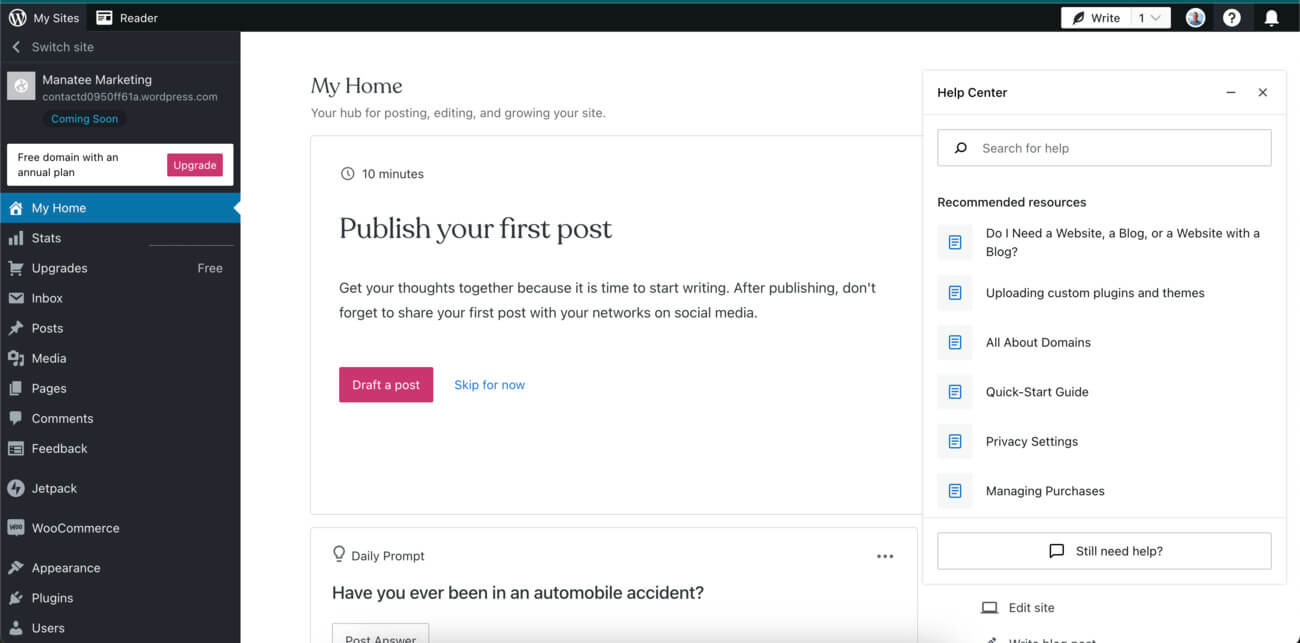
Task: Click the Posts pushpin icon
Action: (16, 328)
